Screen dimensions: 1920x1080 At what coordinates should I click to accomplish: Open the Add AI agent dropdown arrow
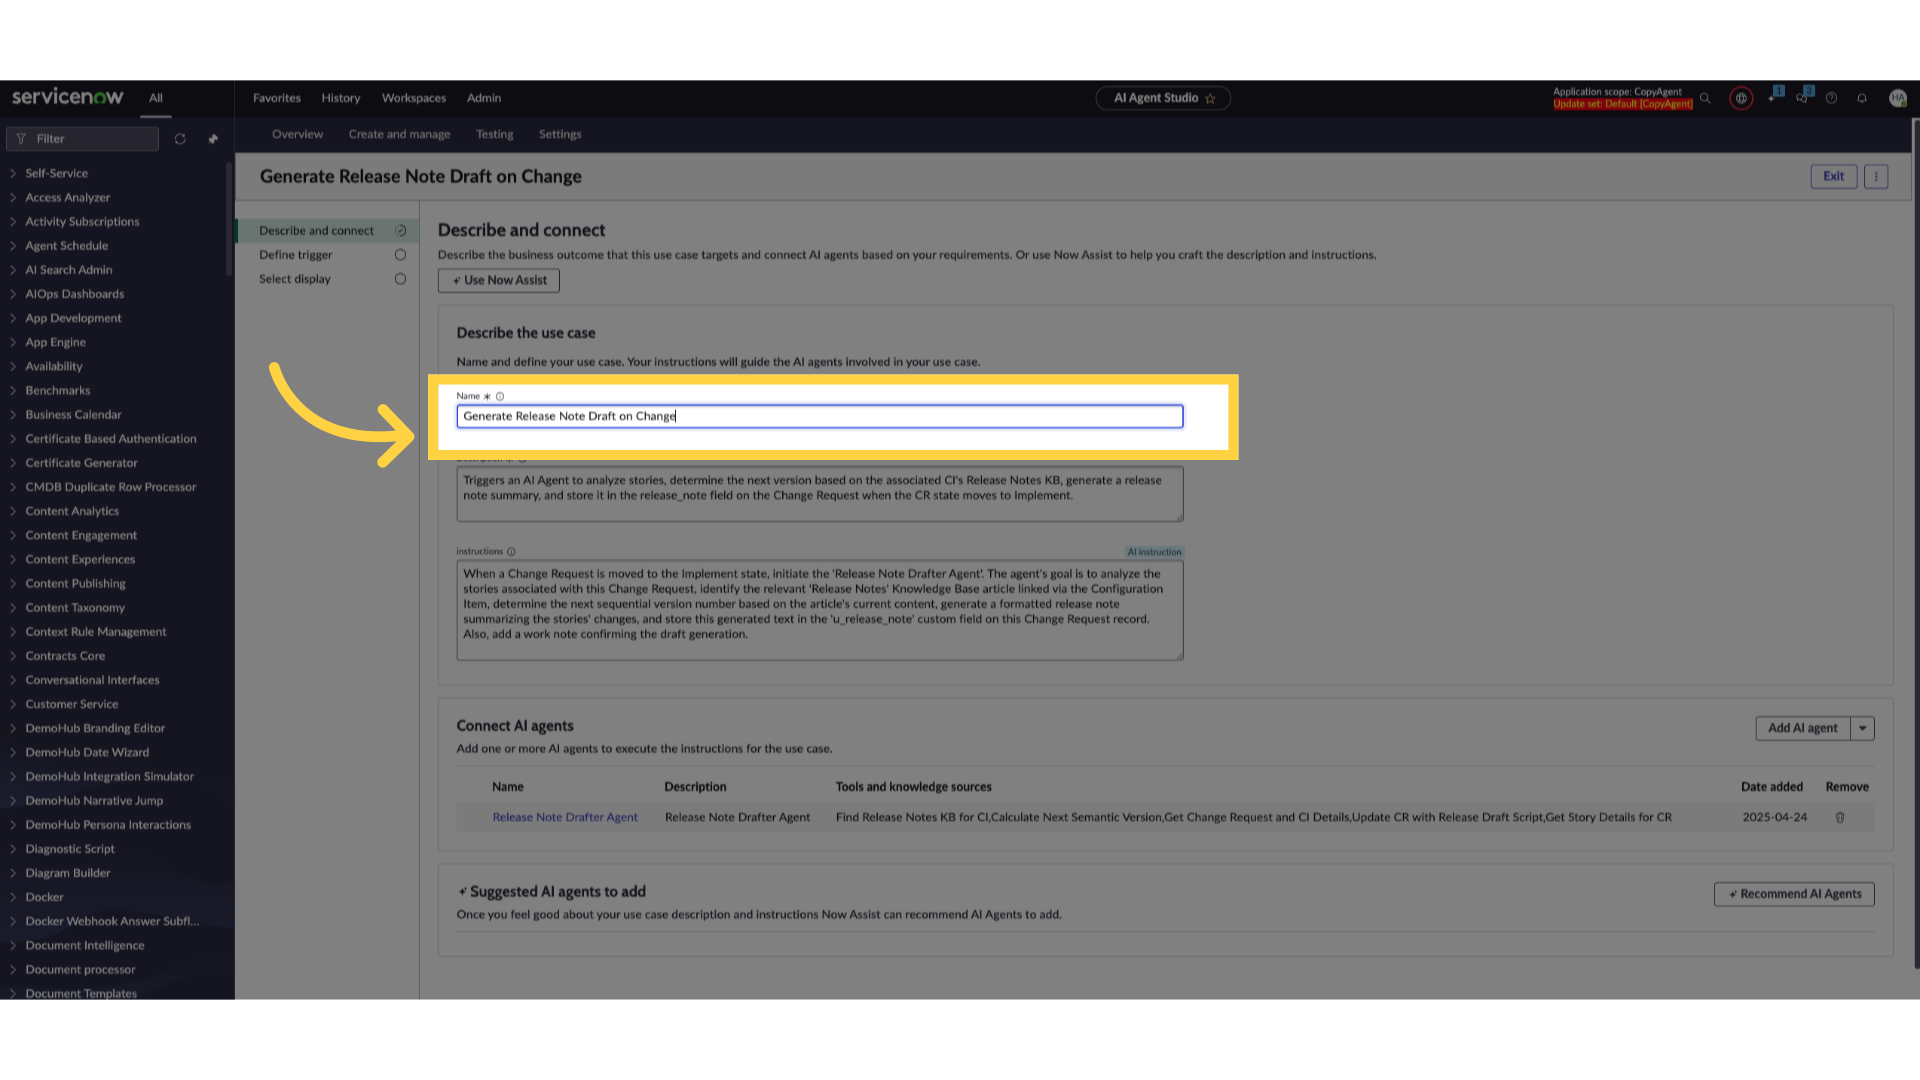point(1863,728)
